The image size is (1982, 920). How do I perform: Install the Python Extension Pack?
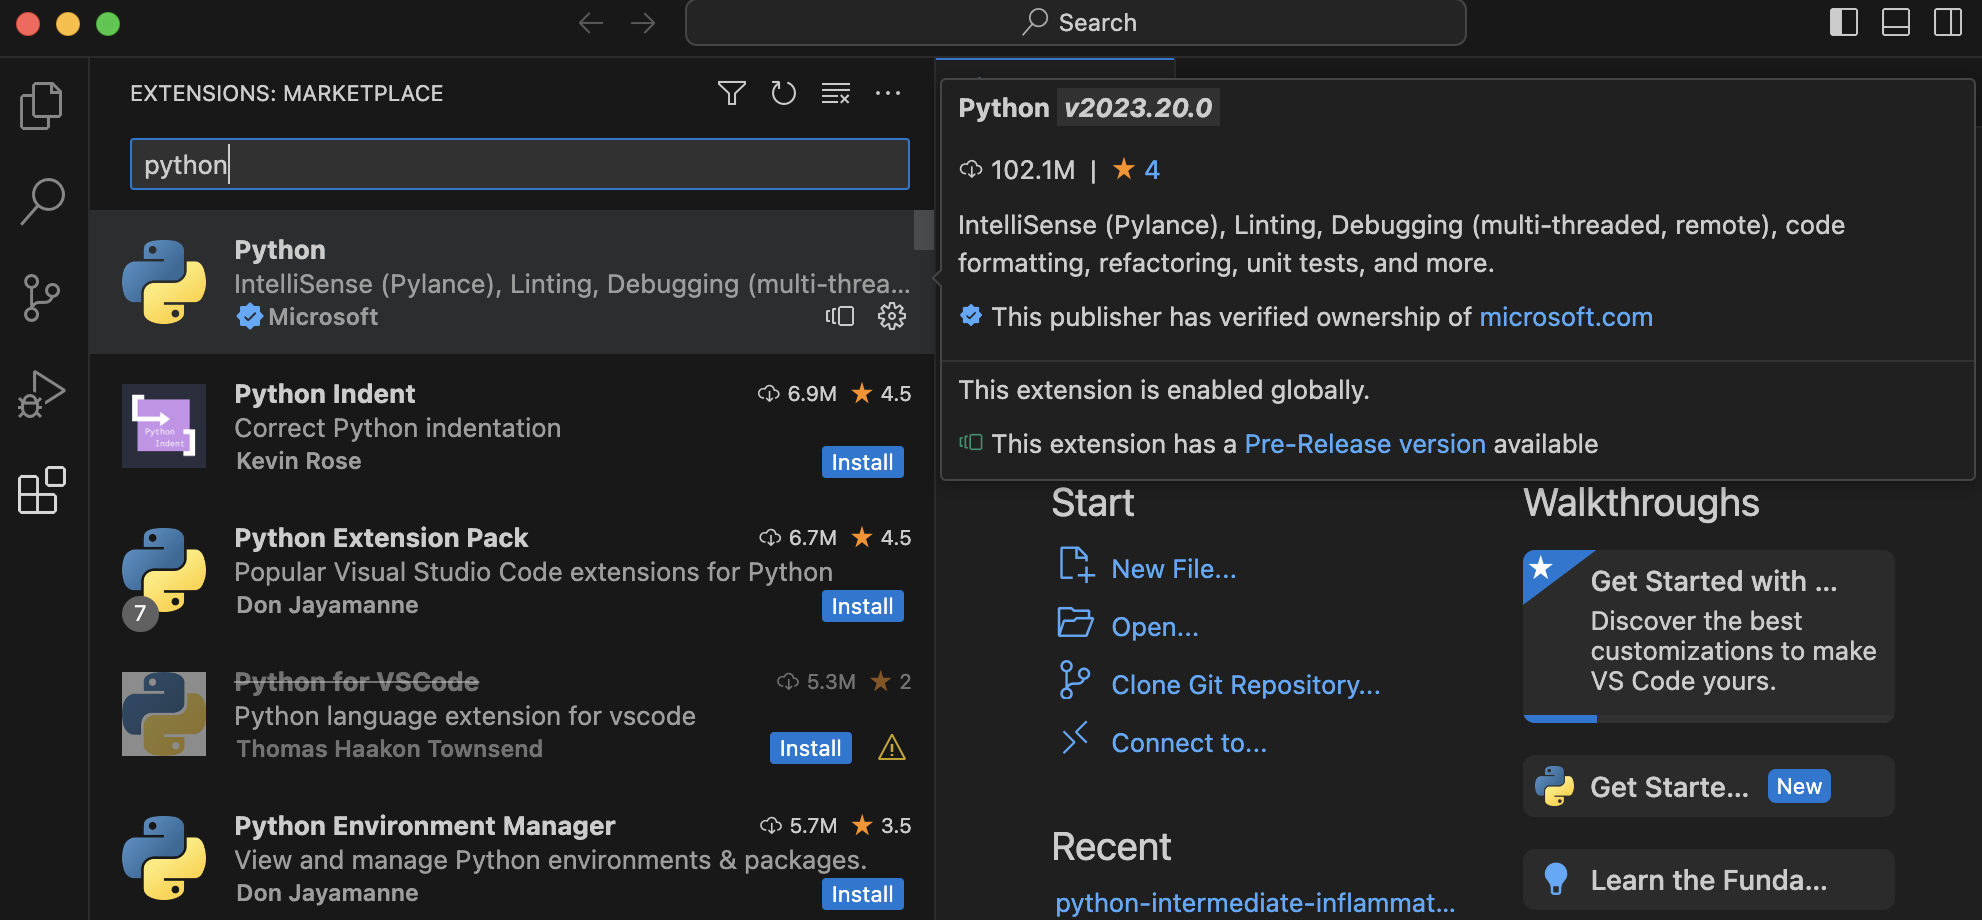(862, 605)
